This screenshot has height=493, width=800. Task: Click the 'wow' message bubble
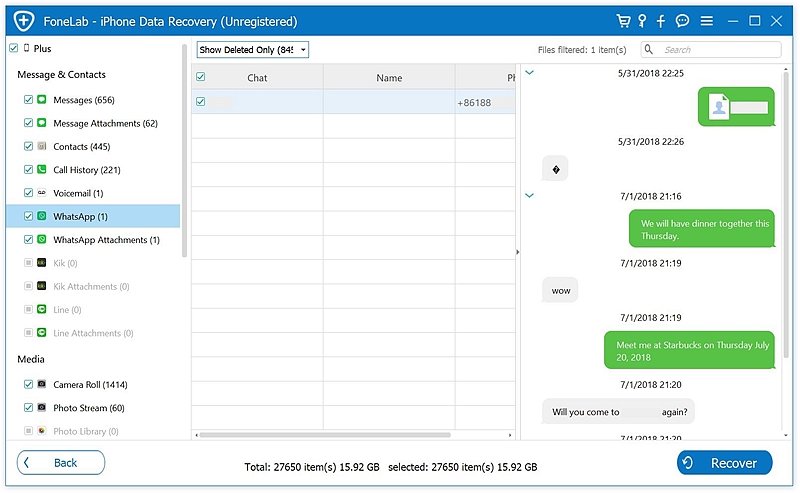click(x=560, y=290)
